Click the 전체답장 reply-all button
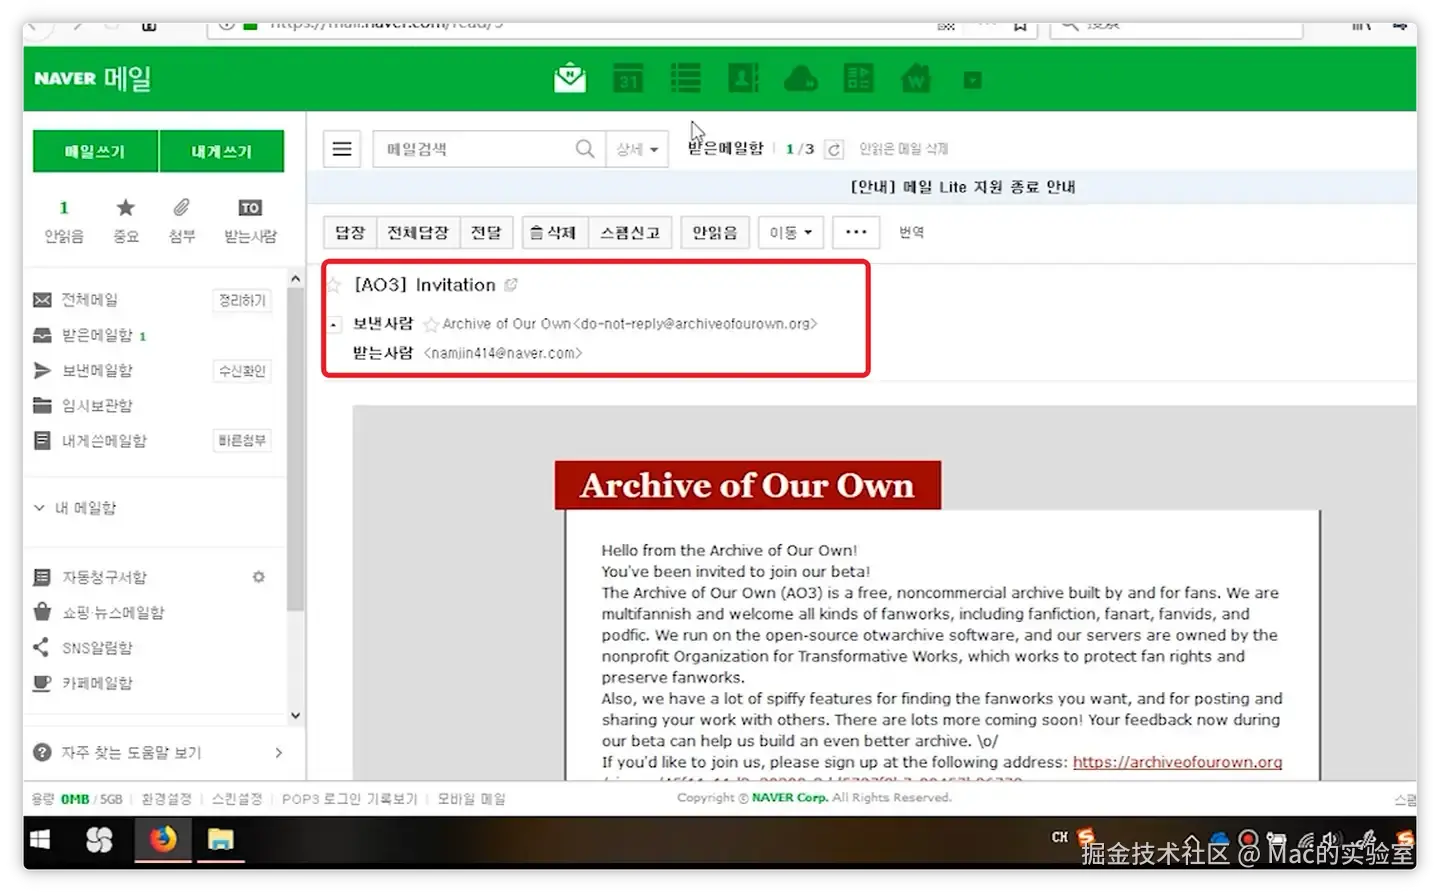1440x893 pixels. [x=418, y=232]
